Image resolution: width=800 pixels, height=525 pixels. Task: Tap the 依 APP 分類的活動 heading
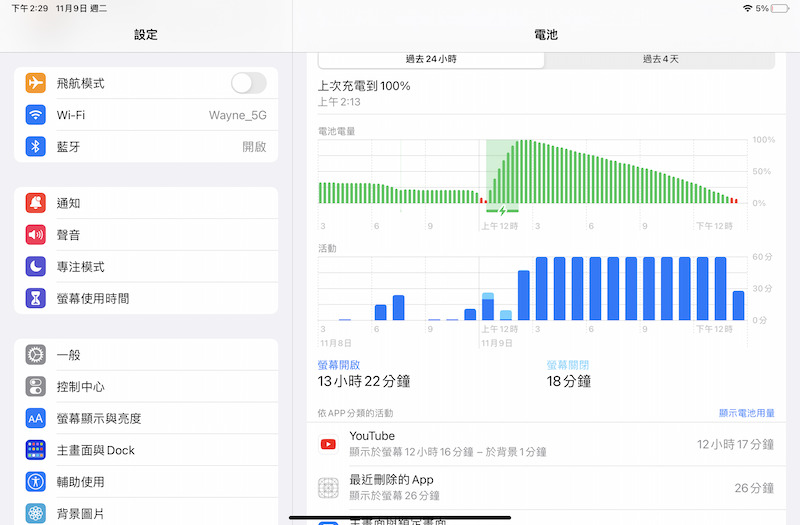[355, 413]
